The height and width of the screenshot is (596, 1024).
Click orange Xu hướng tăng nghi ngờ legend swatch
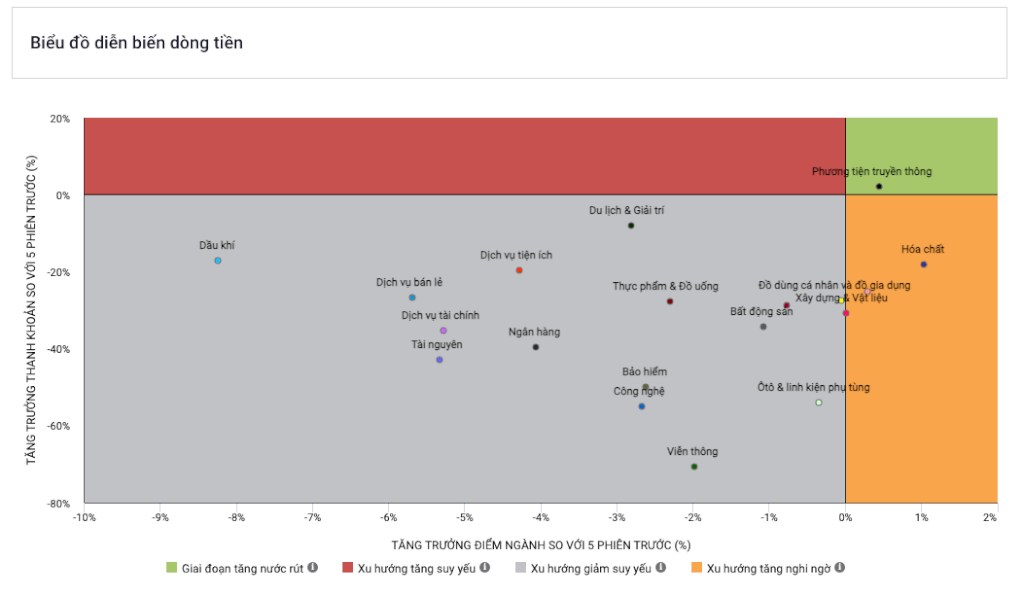tap(697, 567)
